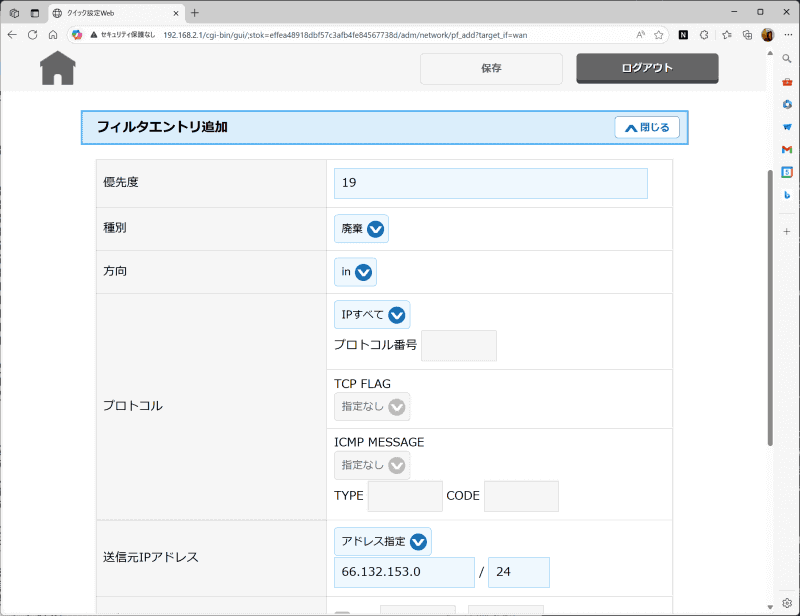
Task: Click the browser profile avatar
Action: (766, 34)
